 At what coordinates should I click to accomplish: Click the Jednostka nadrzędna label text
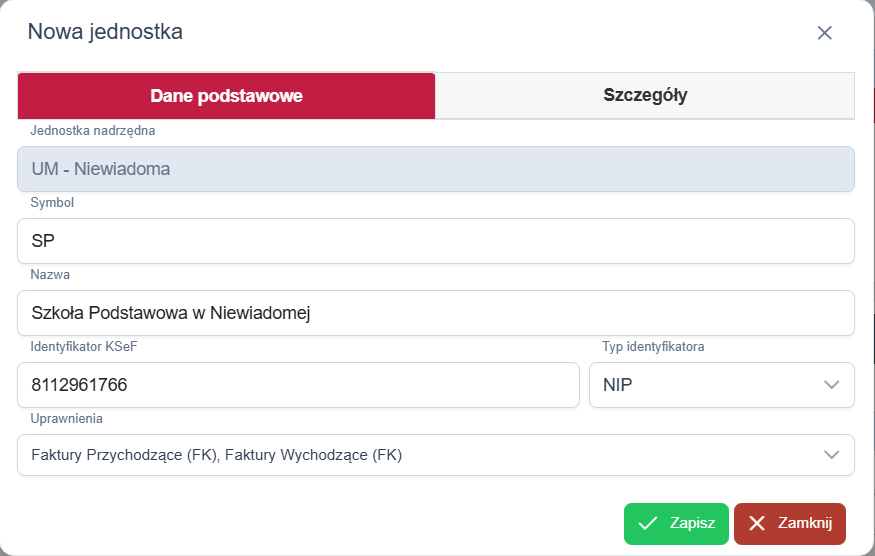93,130
